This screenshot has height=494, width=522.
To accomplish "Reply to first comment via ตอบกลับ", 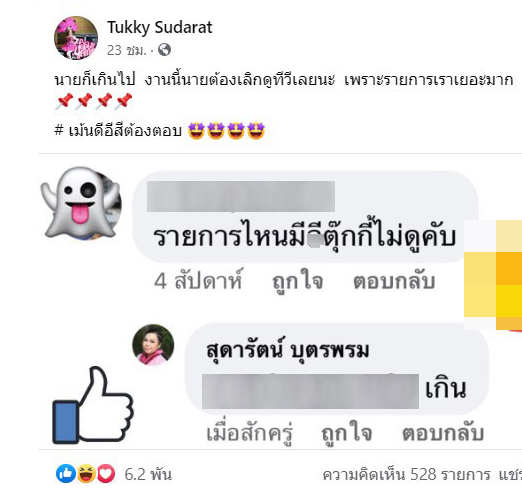I will click(394, 281).
